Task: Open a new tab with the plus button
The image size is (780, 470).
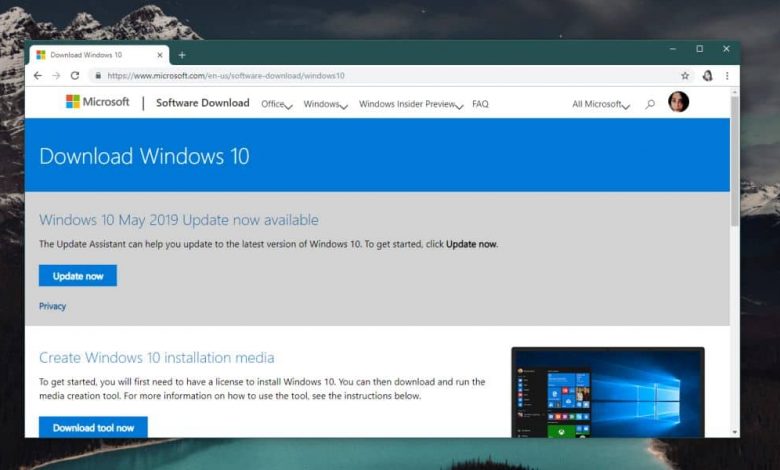Action: coord(182,55)
